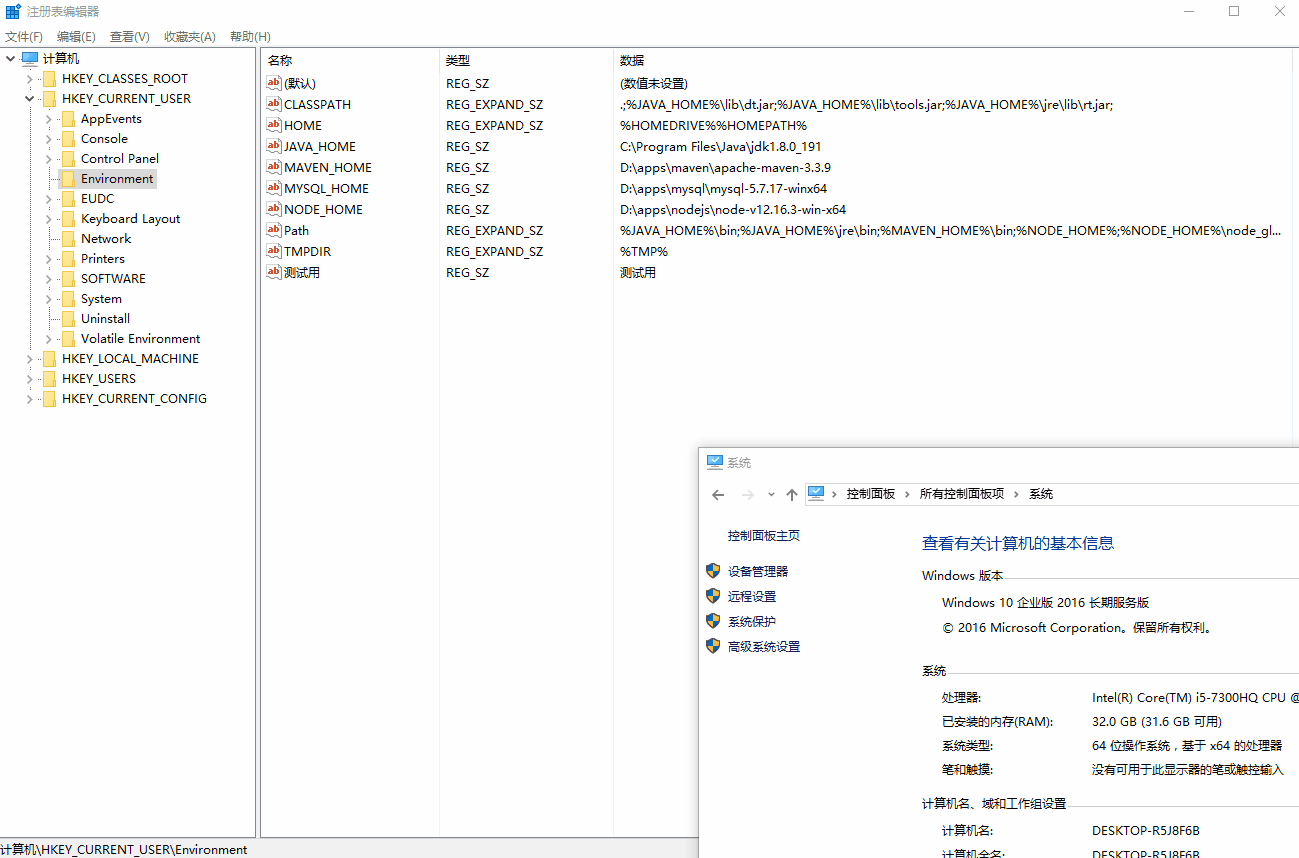Click the string value icon beside Path
The height and width of the screenshot is (858, 1299).
274,230
